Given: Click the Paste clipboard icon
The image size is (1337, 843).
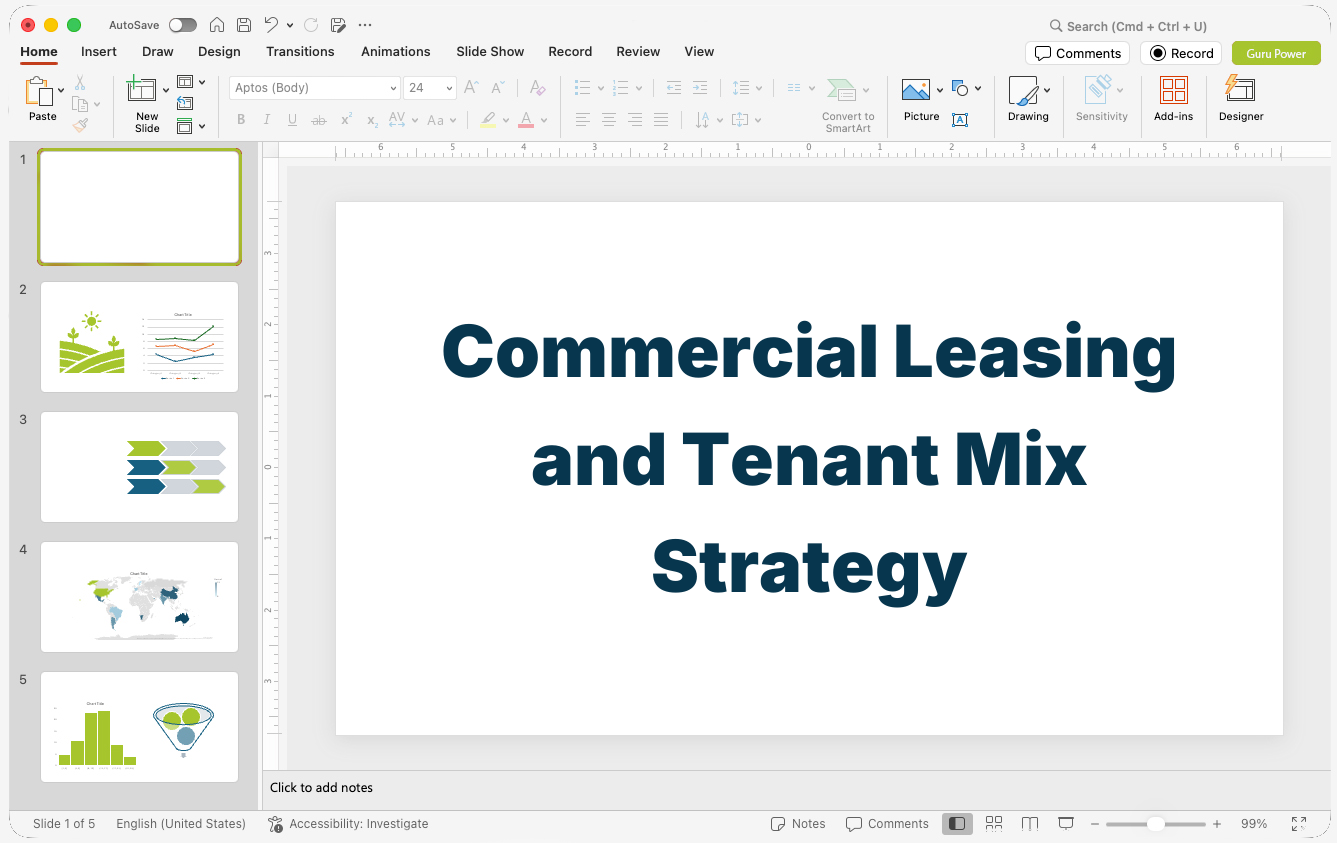Looking at the screenshot, I should [x=38, y=92].
